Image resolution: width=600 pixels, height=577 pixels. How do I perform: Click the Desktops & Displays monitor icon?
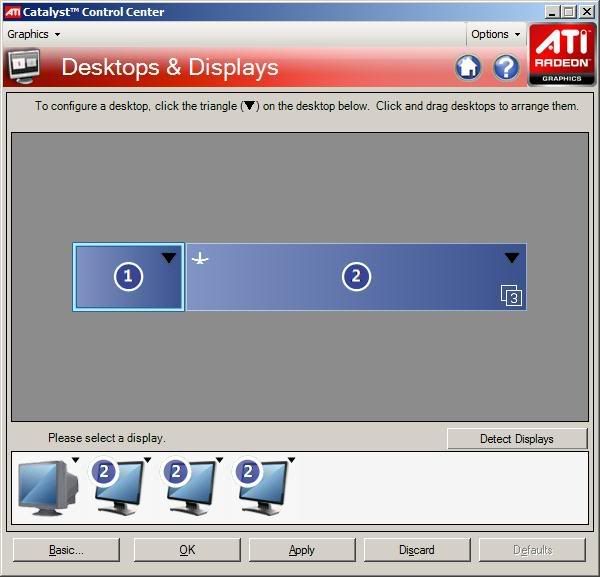24,66
